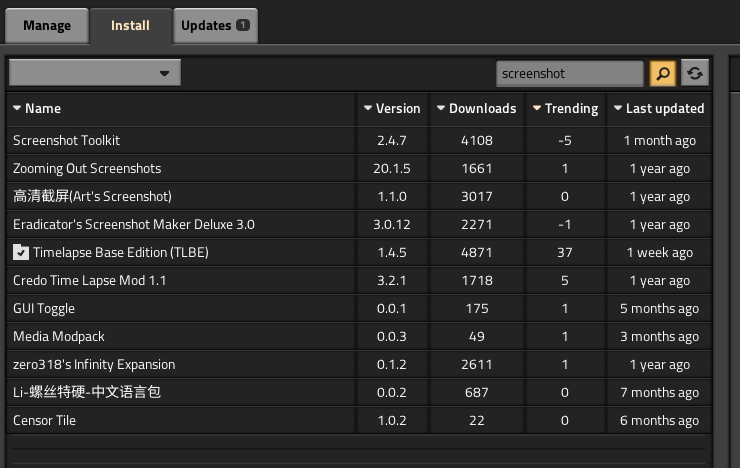Screen dimensions: 740x468
Task: Click the '3 months ago' cell
Action: [659, 336]
